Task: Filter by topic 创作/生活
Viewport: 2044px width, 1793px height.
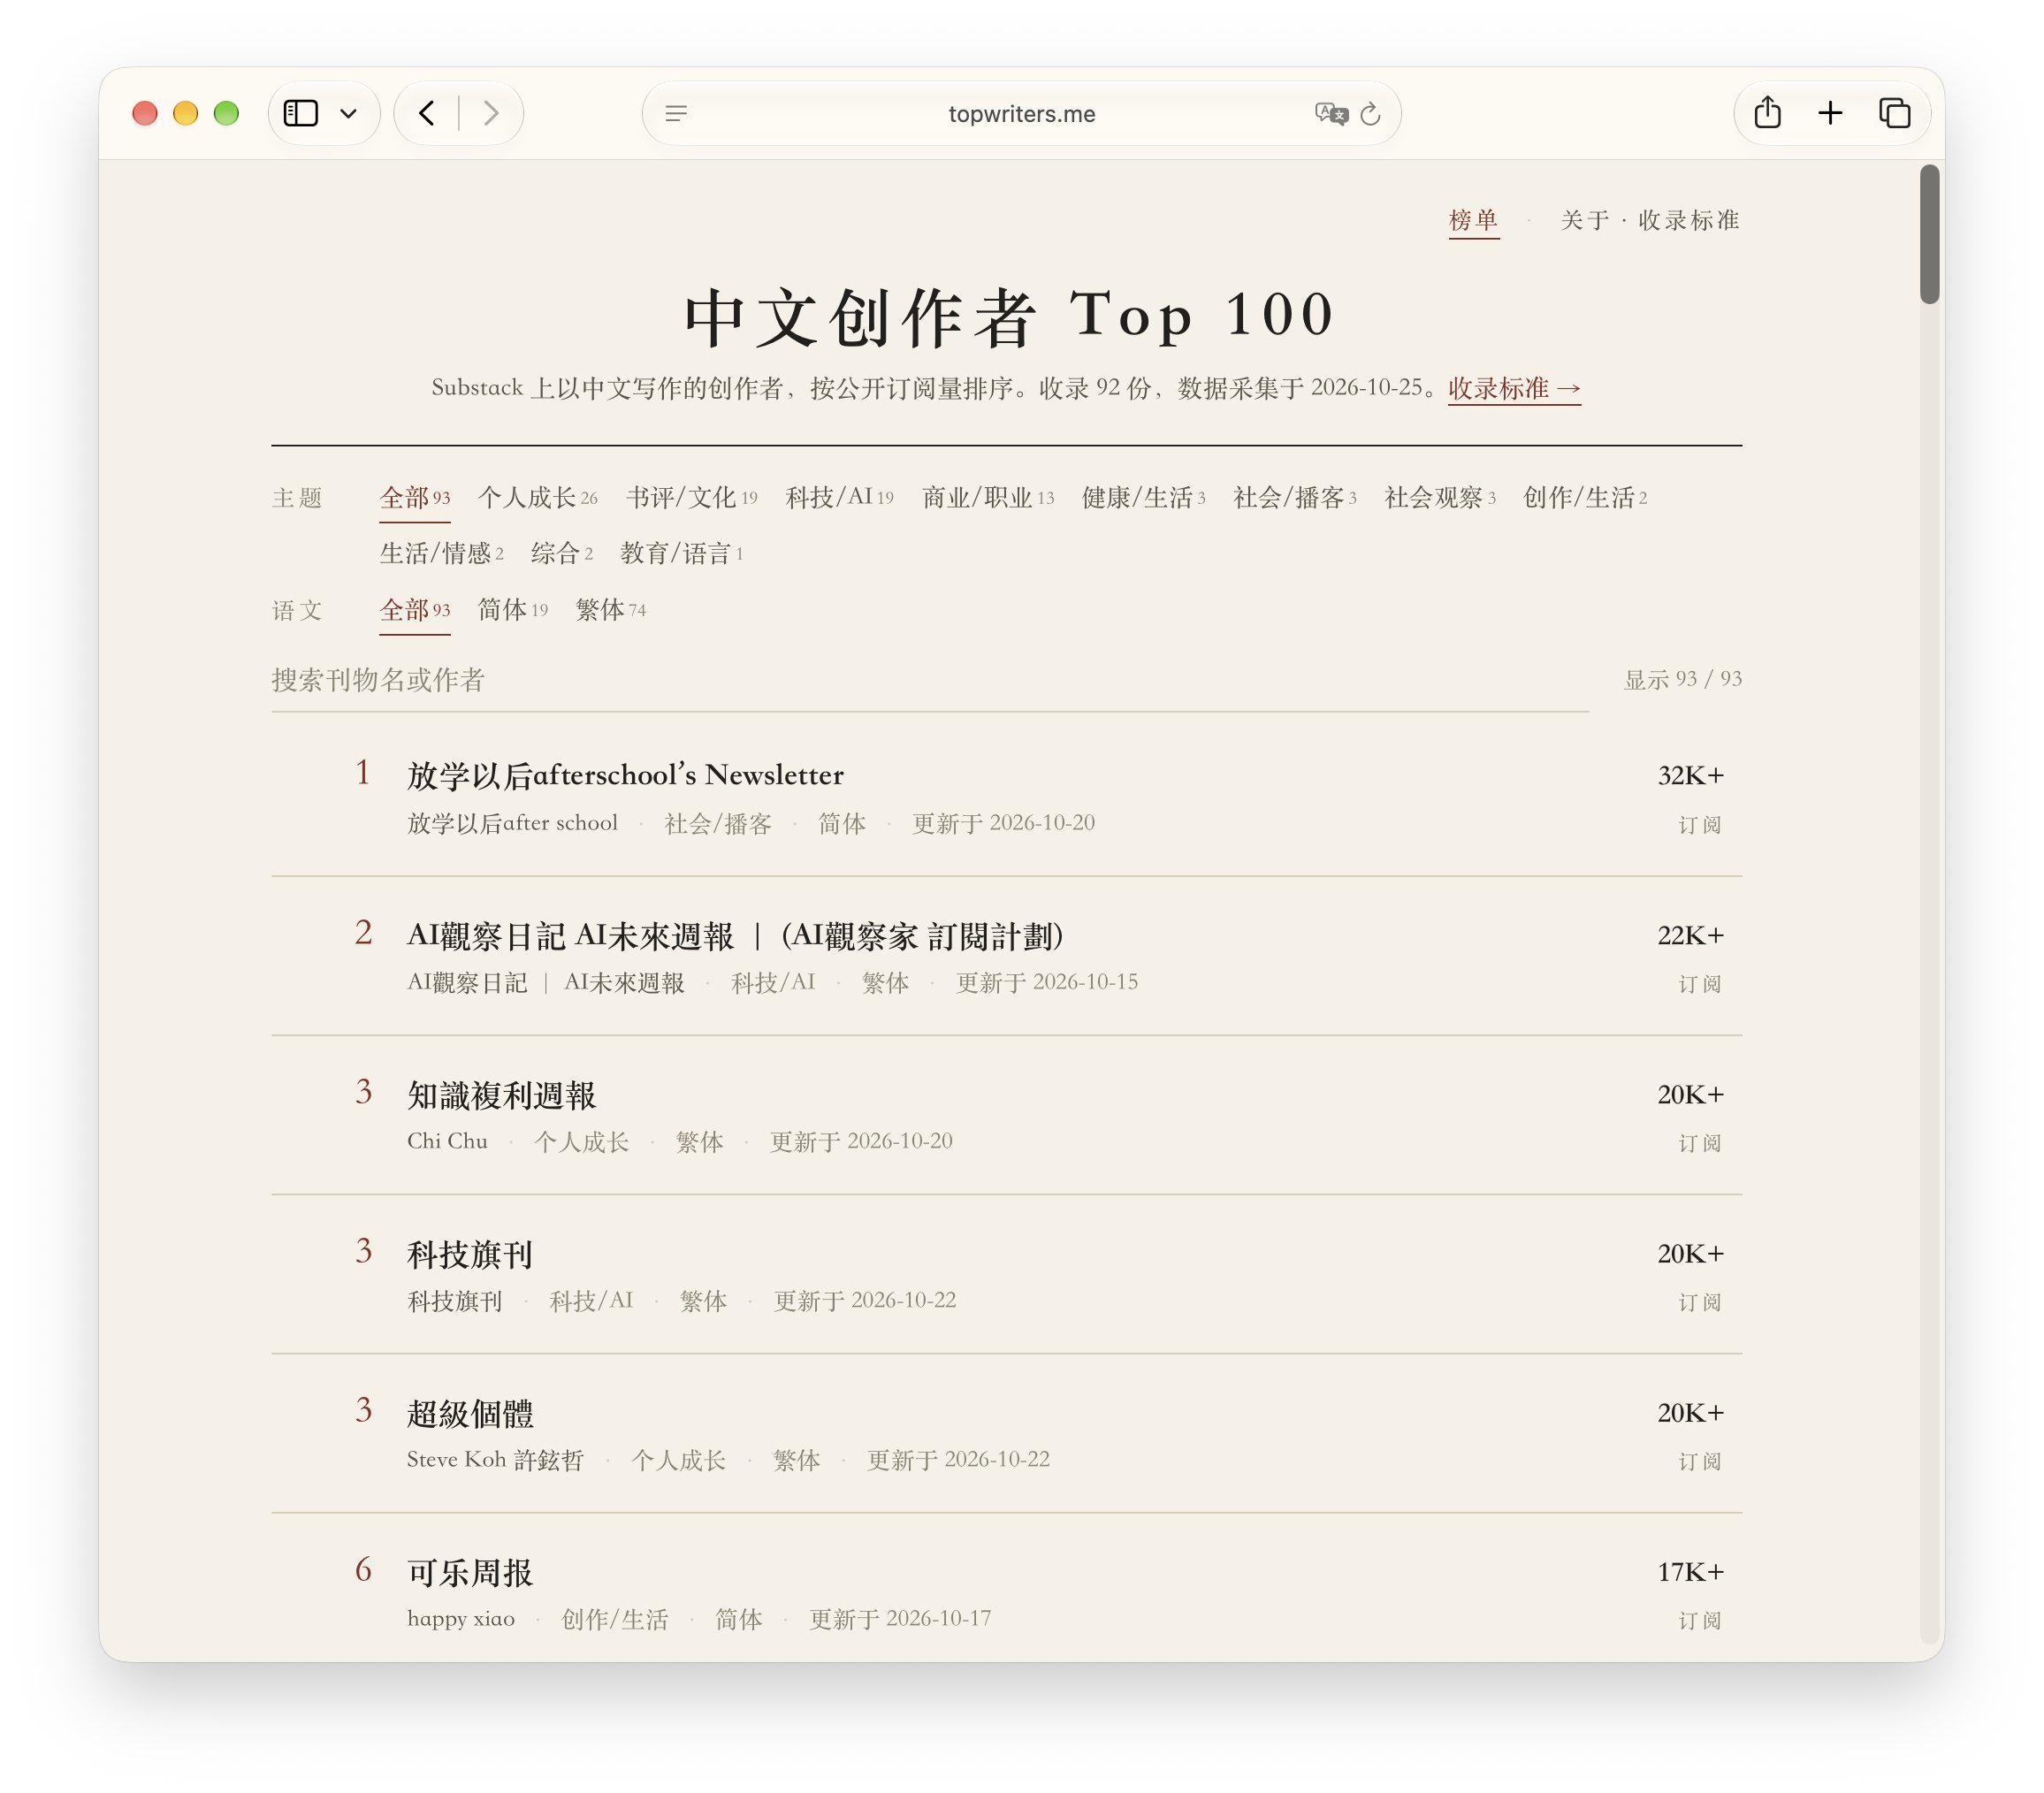Action: (x=1585, y=498)
